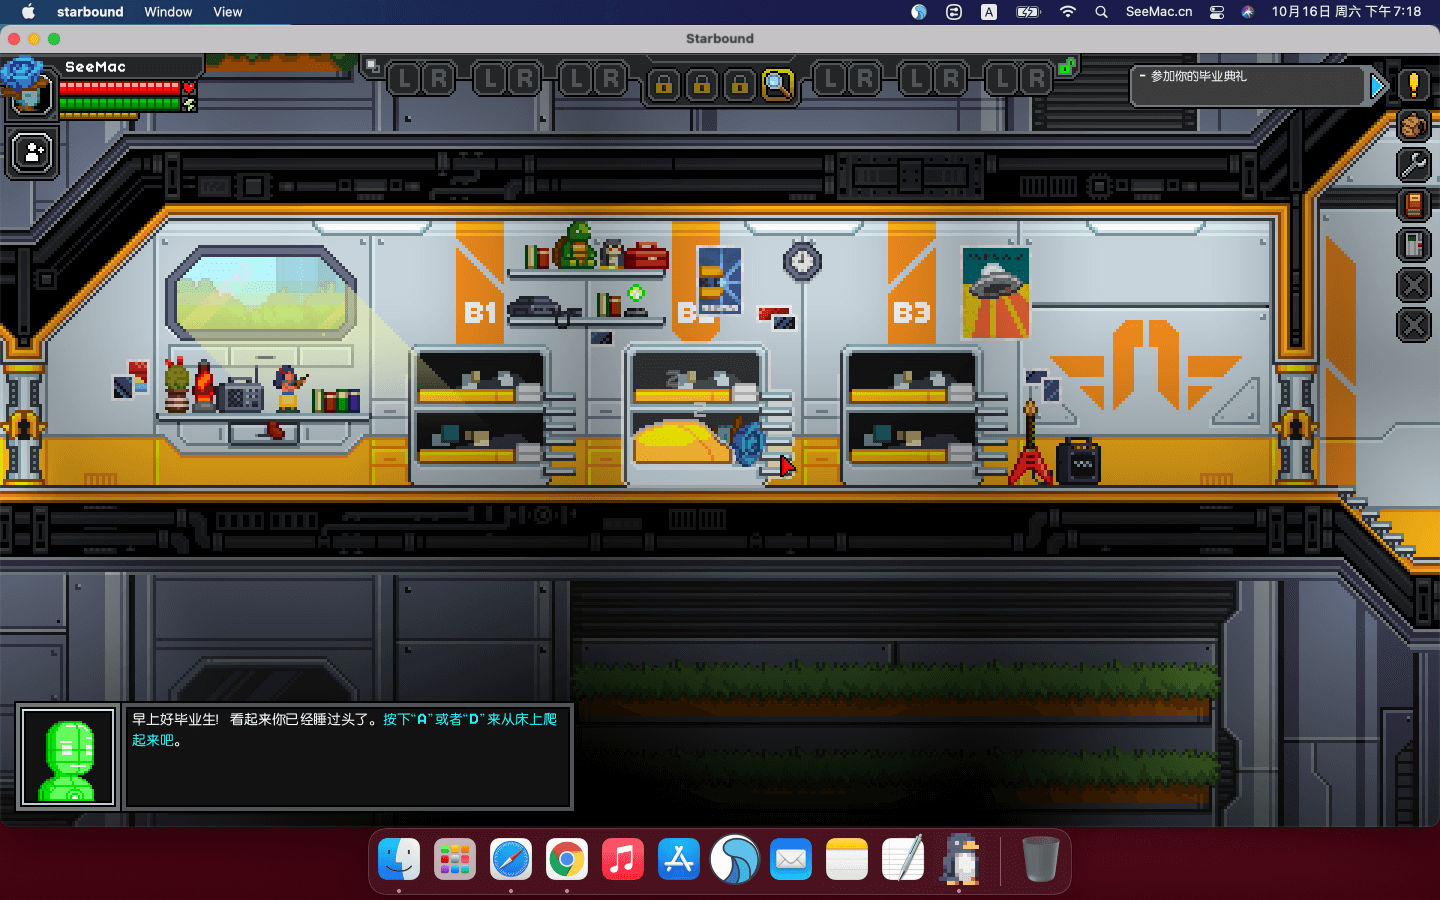Open the View menu
This screenshot has height=900, width=1440.
pyautogui.click(x=228, y=12)
